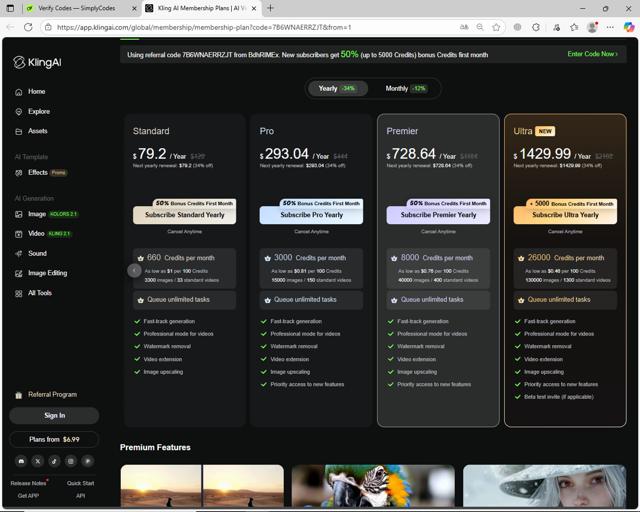
Task: Open the white-haired girl thumbnail
Action: [544, 486]
